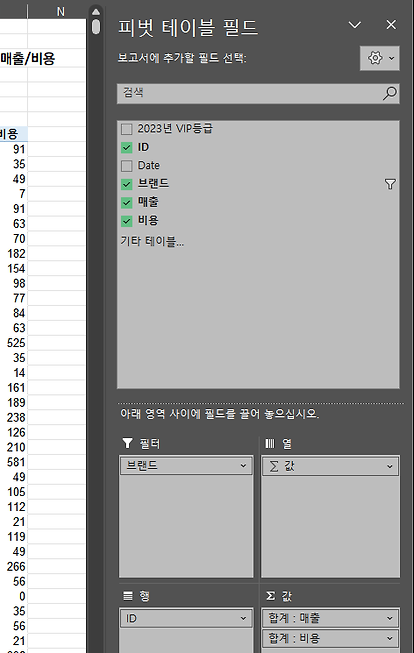The image size is (414, 653).
Task: Select the cell with value 266
Action: click(x=14, y=567)
